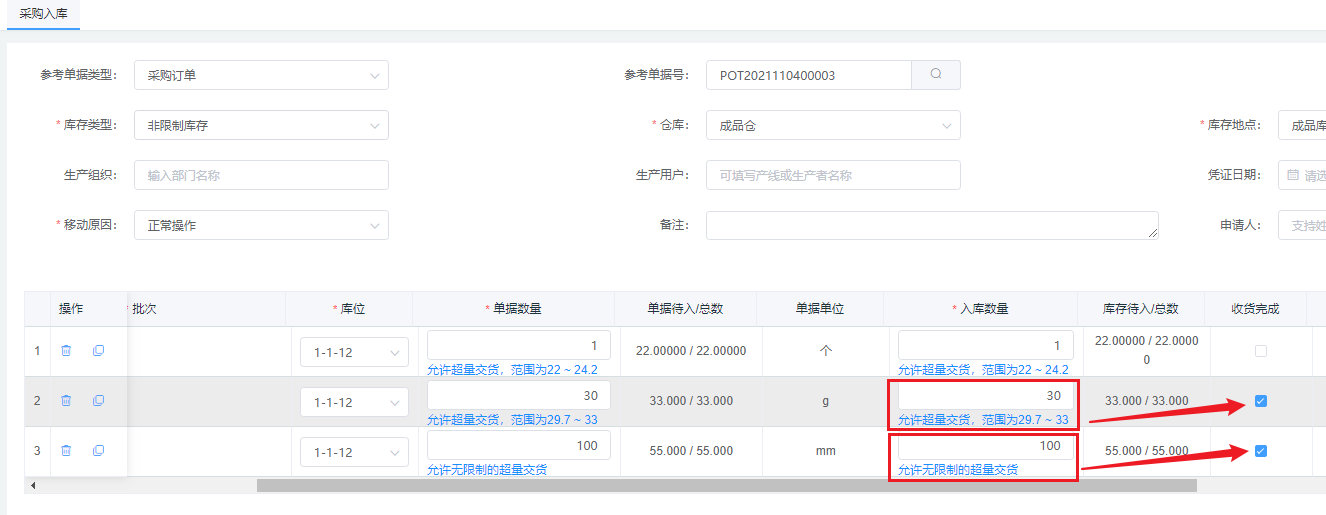Click the search icon beside reference document number
The width and height of the screenshot is (1326, 515).
935,75
